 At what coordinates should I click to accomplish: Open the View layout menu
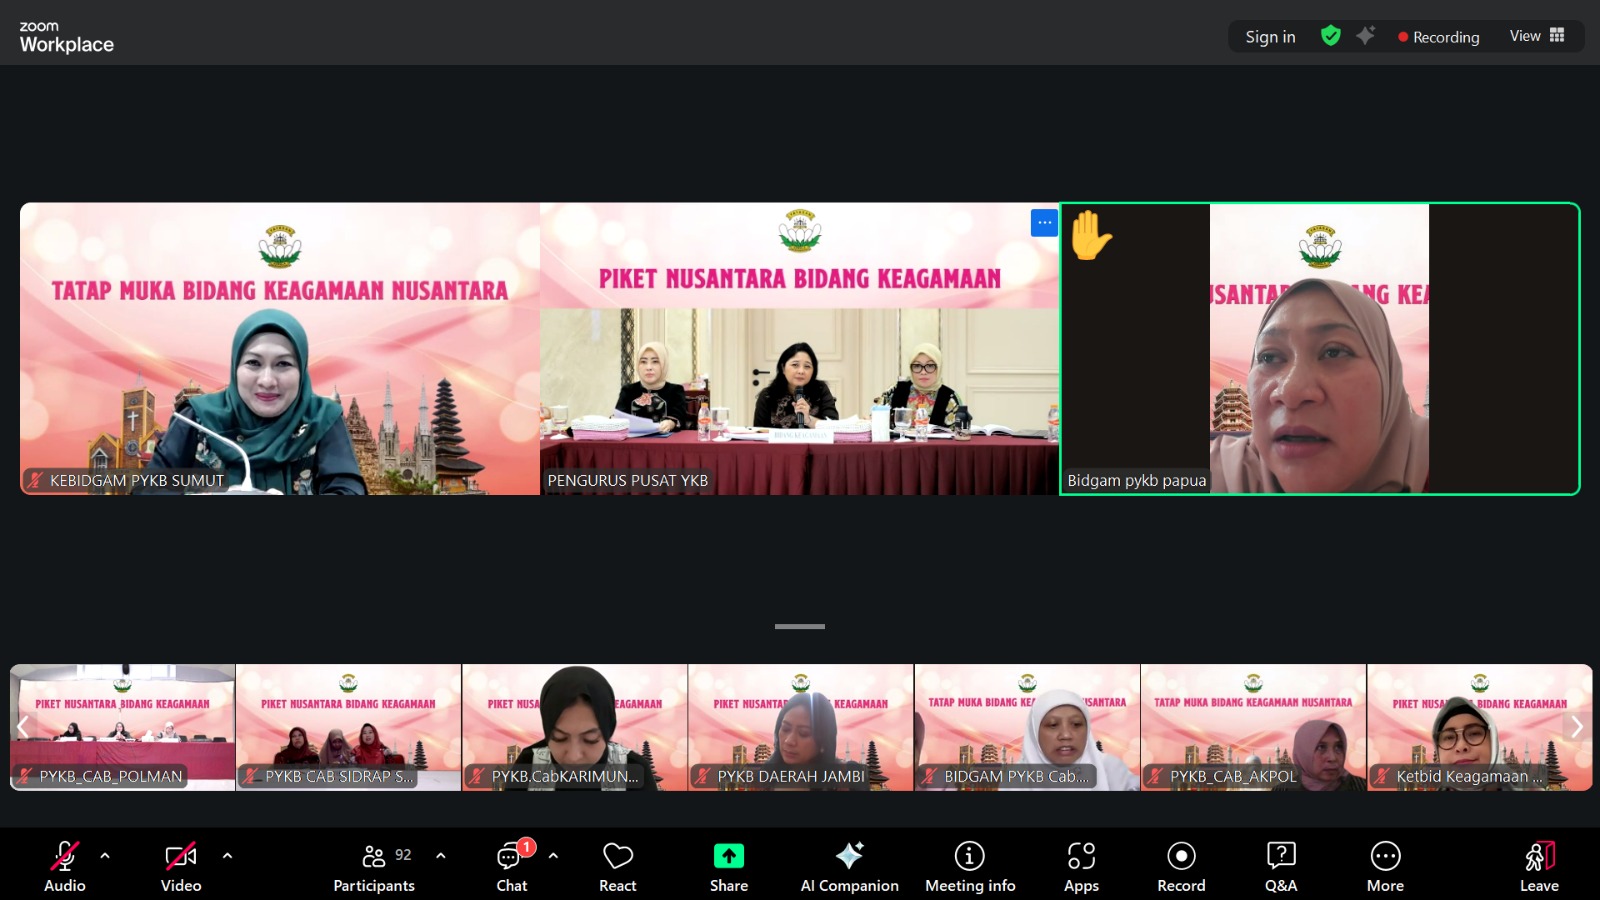[x=1537, y=36]
